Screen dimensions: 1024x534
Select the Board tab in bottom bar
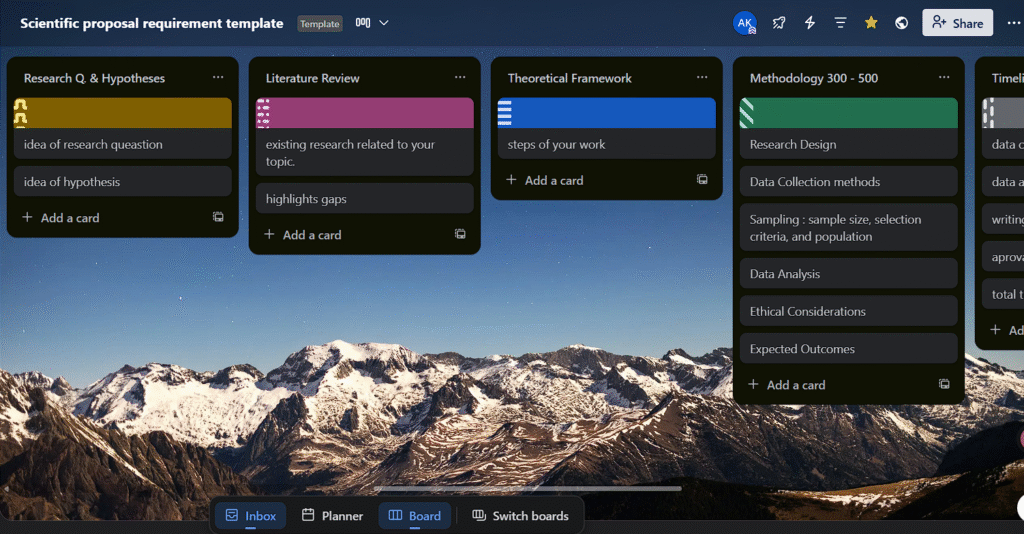click(414, 516)
